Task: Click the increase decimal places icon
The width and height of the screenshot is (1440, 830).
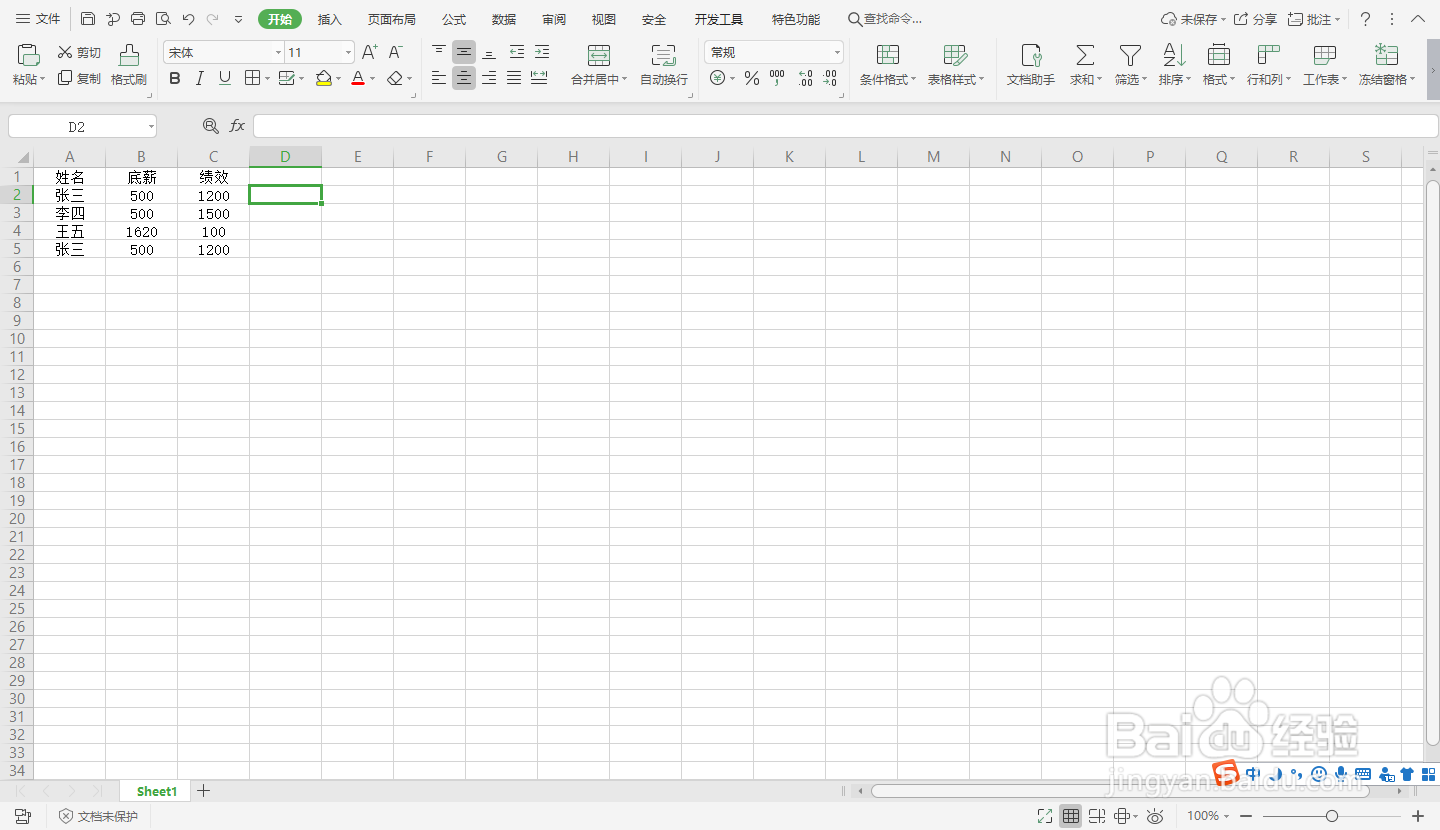Action: pos(805,78)
